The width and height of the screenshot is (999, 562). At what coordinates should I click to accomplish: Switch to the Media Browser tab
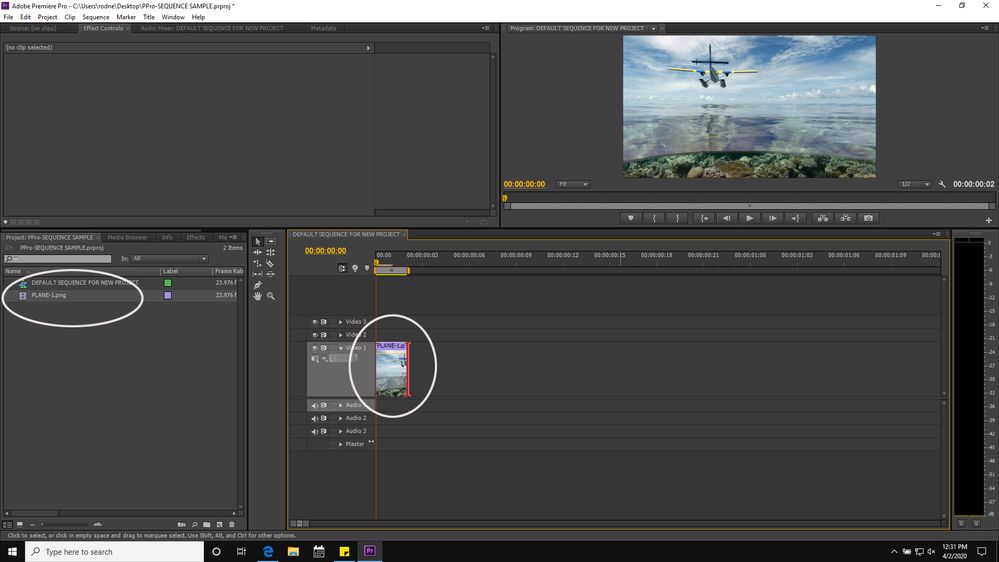point(127,237)
